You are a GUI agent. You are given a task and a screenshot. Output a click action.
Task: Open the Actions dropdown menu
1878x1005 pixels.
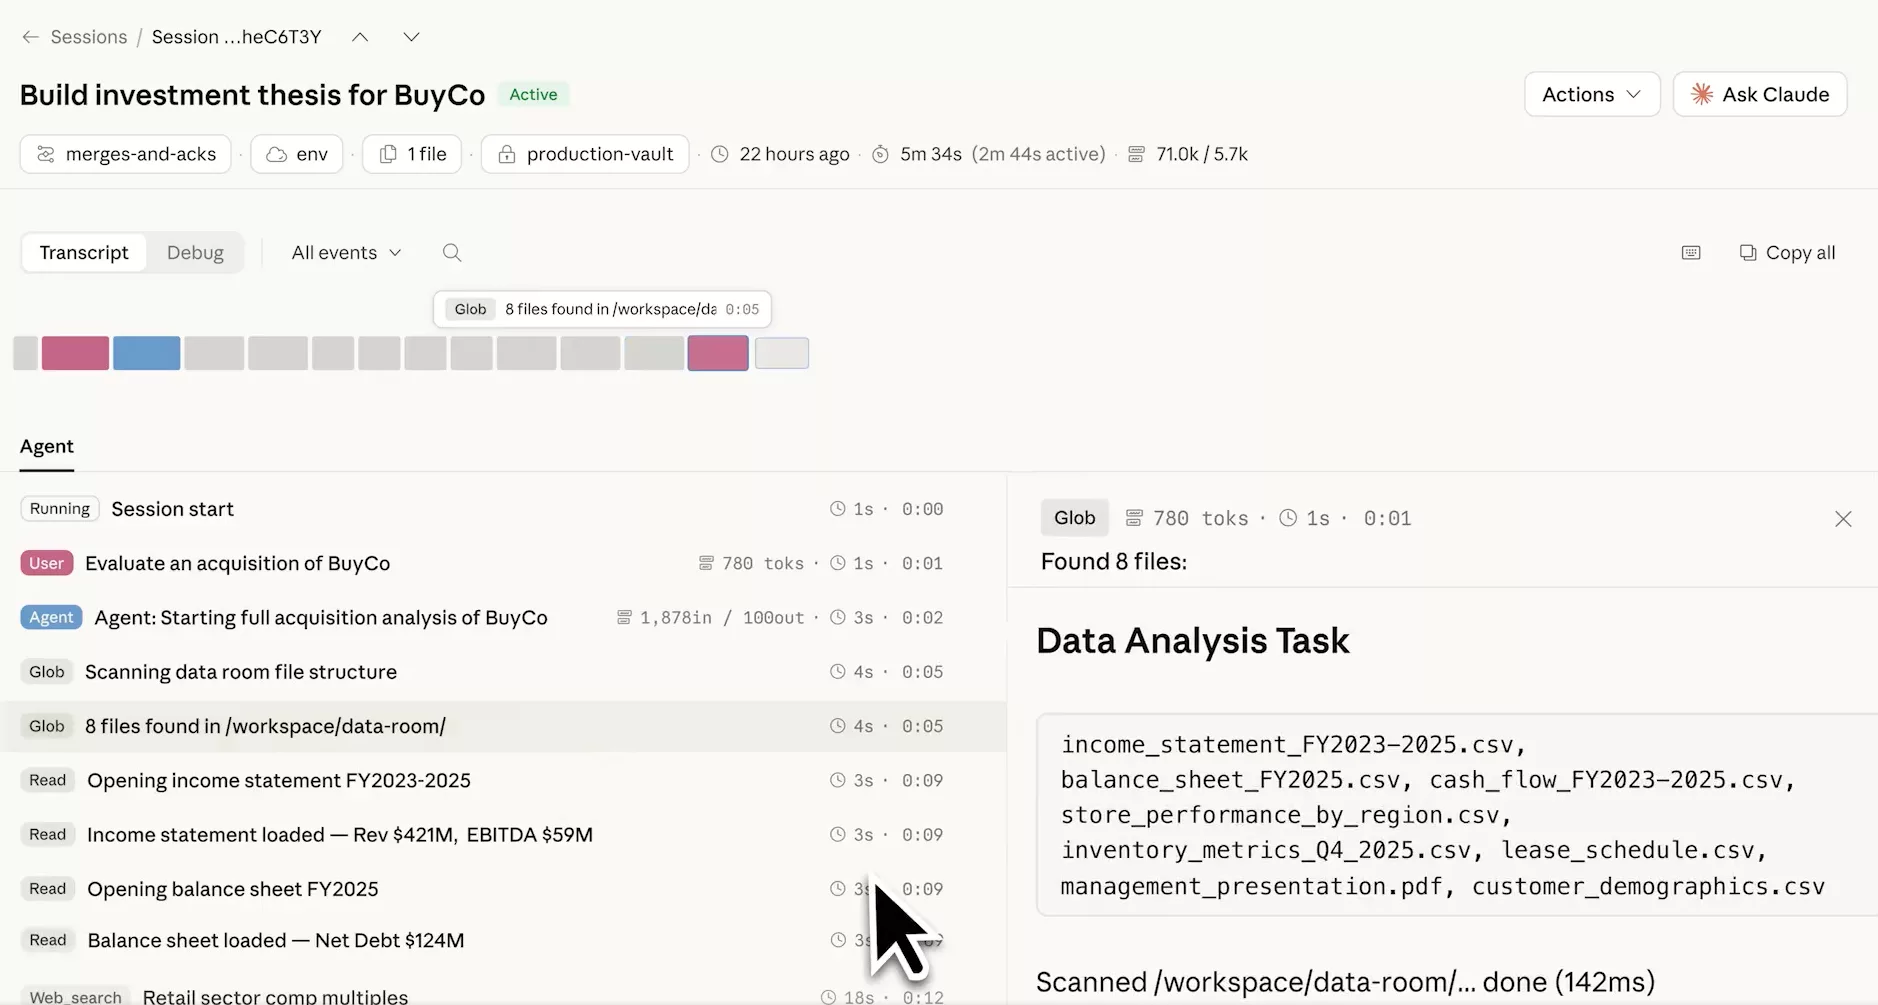coord(1591,95)
